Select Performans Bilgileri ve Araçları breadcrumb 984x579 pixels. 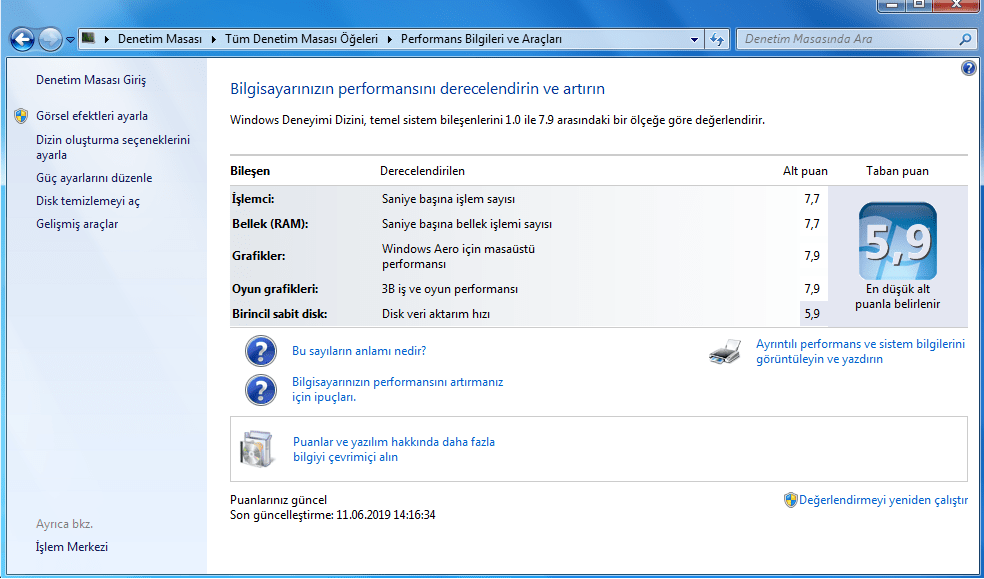tap(481, 39)
